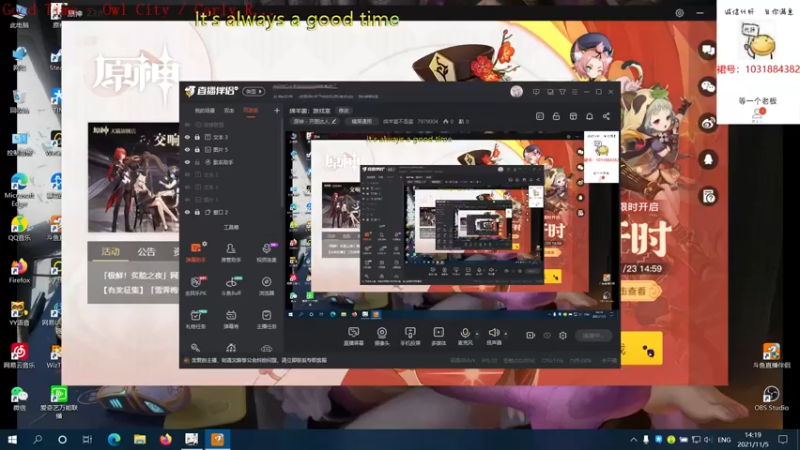Toggle visibility of 弹幕助手 source
800x450 pixels.
187,162
